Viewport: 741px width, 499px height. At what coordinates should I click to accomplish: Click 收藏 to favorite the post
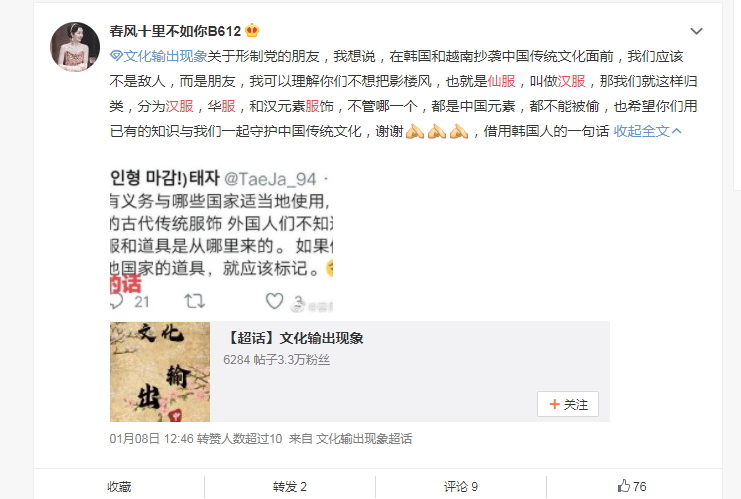click(119, 487)
